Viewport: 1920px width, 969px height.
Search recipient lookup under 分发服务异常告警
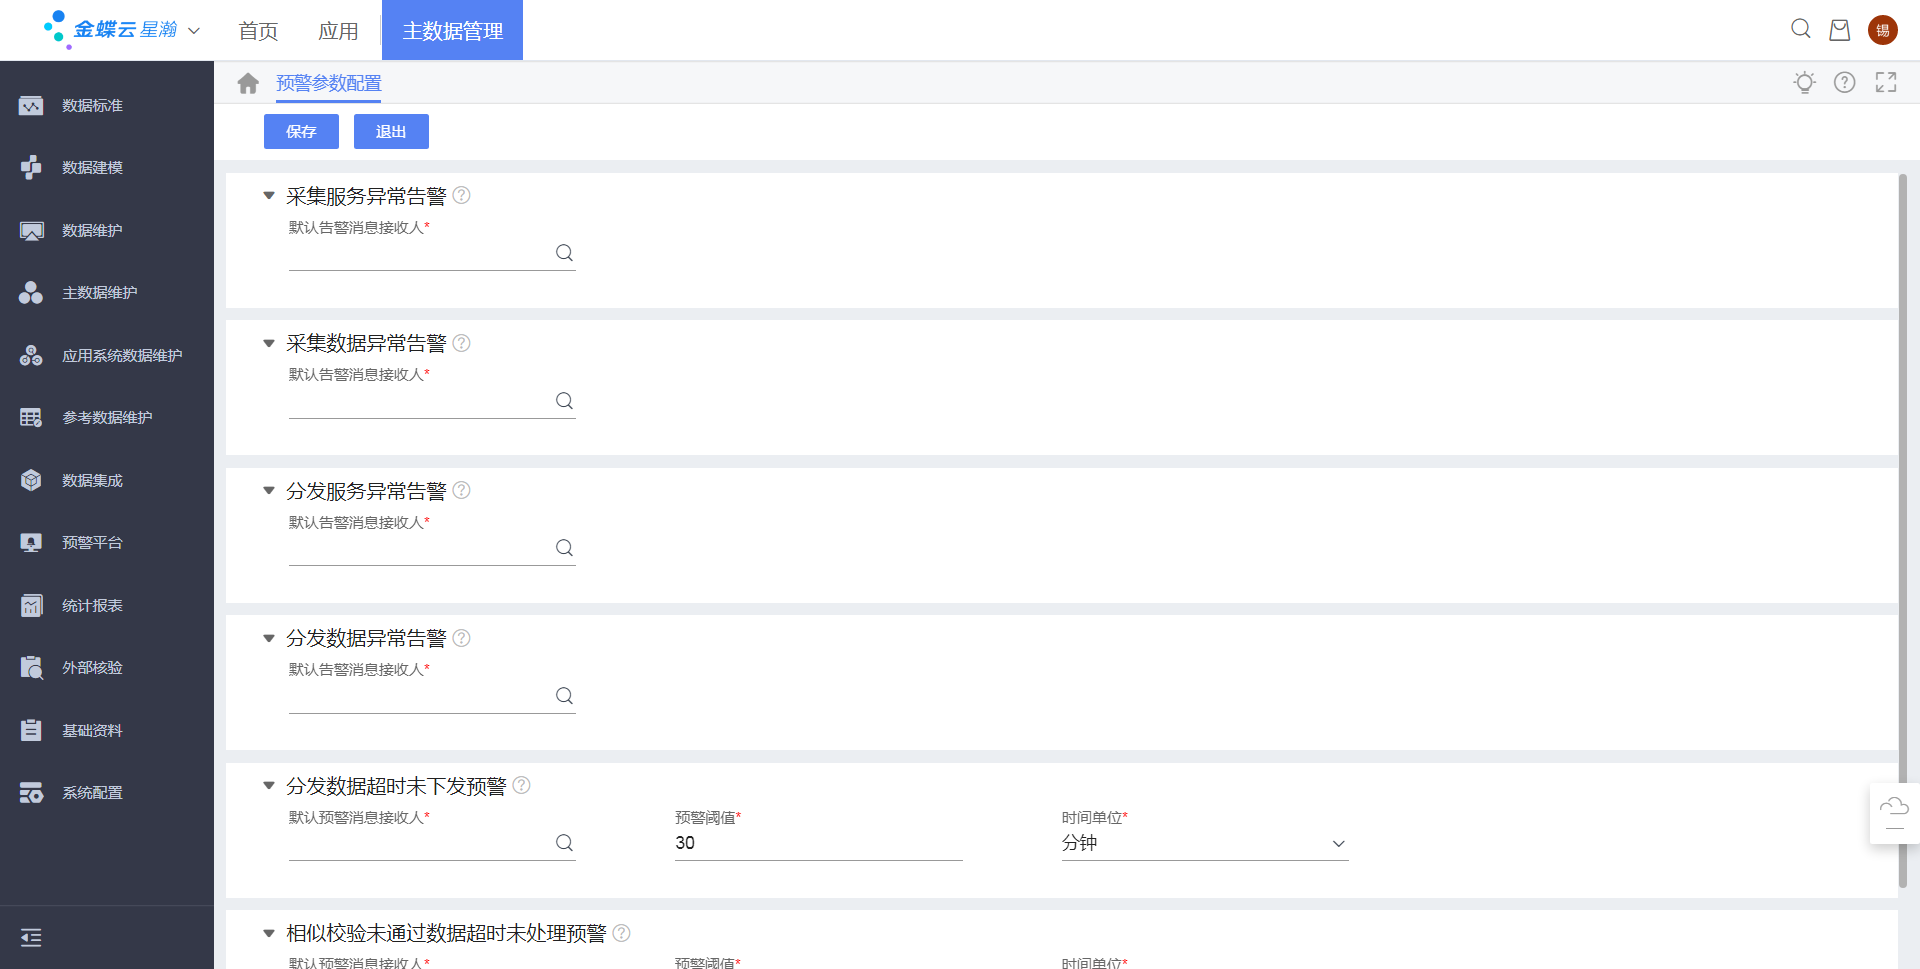(x=564, y=548)
